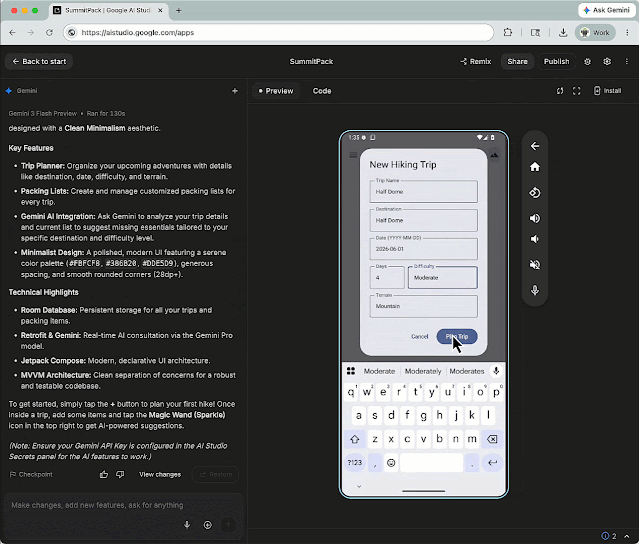Lower the emulator volume

(535, 239)
